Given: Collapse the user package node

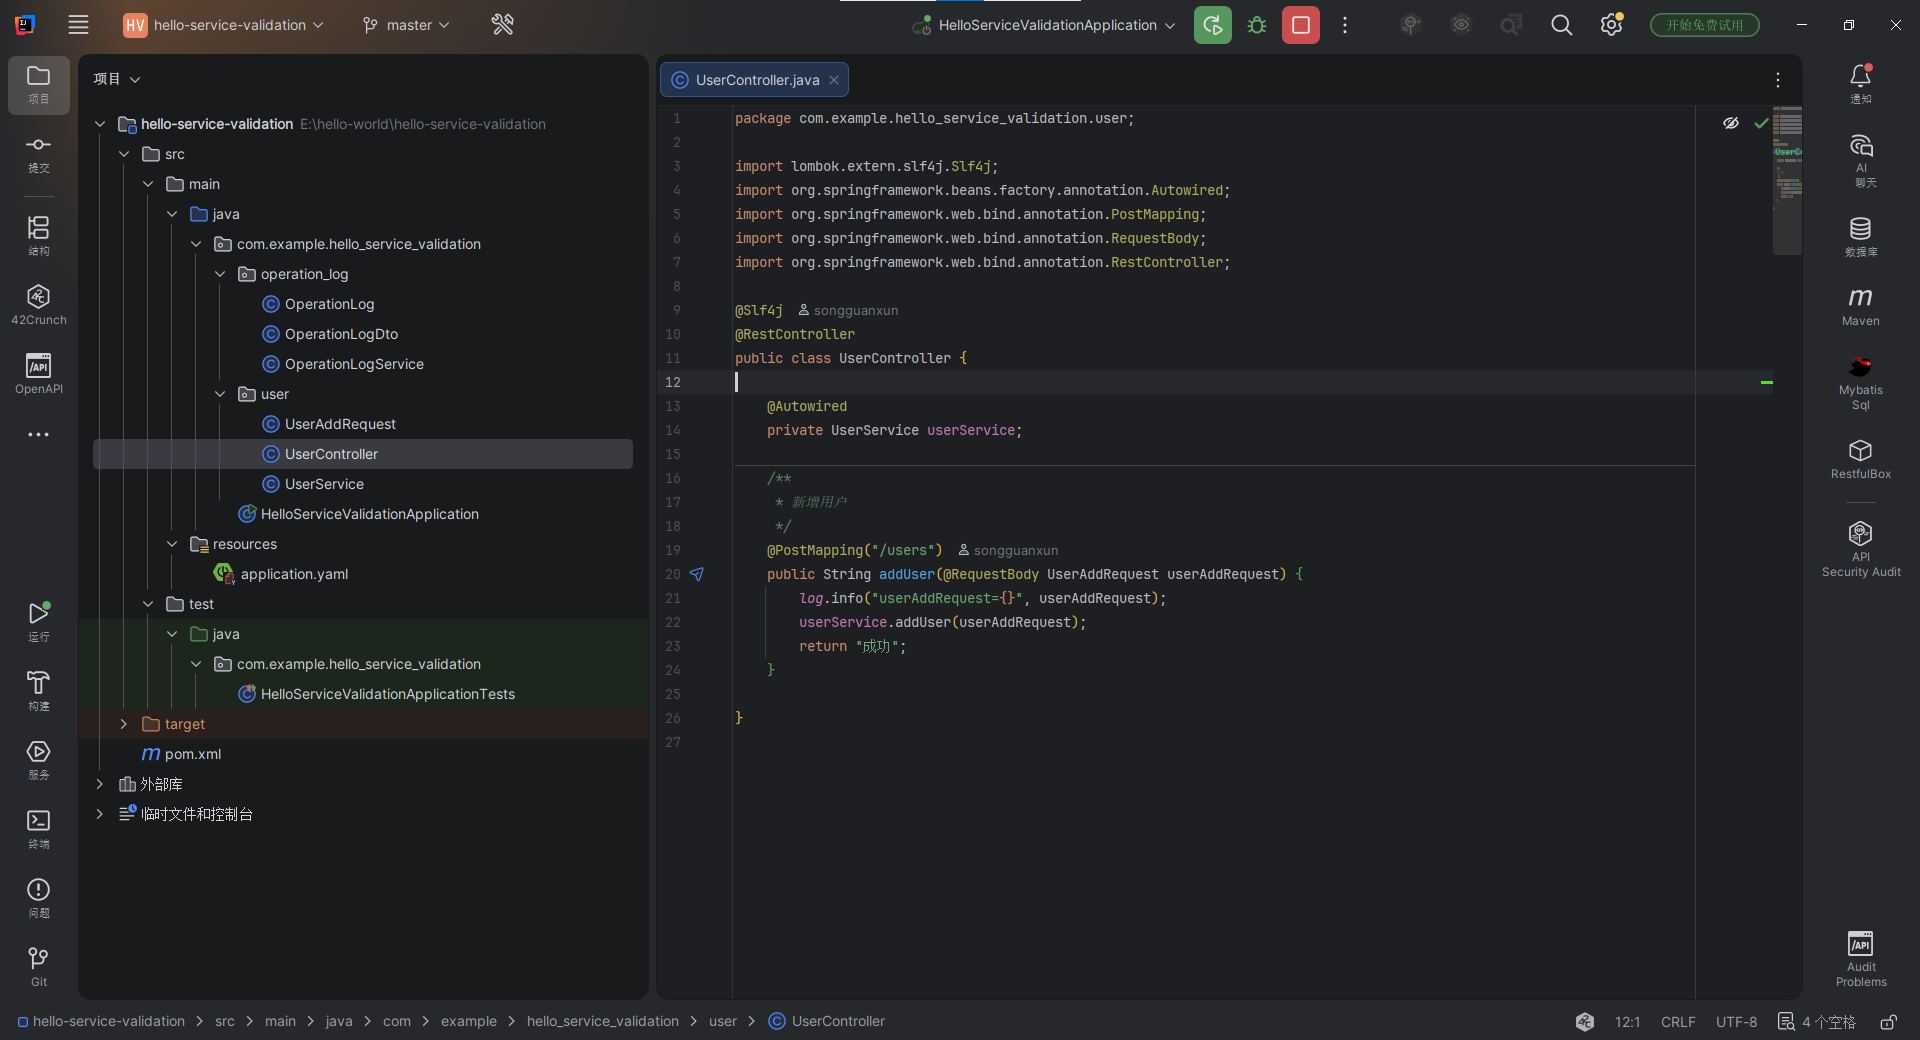Looking at the screenshot, I should [220, 394].
